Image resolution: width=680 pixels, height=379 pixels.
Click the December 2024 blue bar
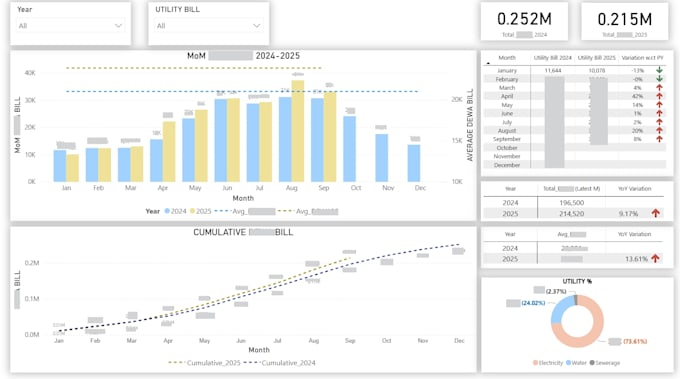(414, 163)
